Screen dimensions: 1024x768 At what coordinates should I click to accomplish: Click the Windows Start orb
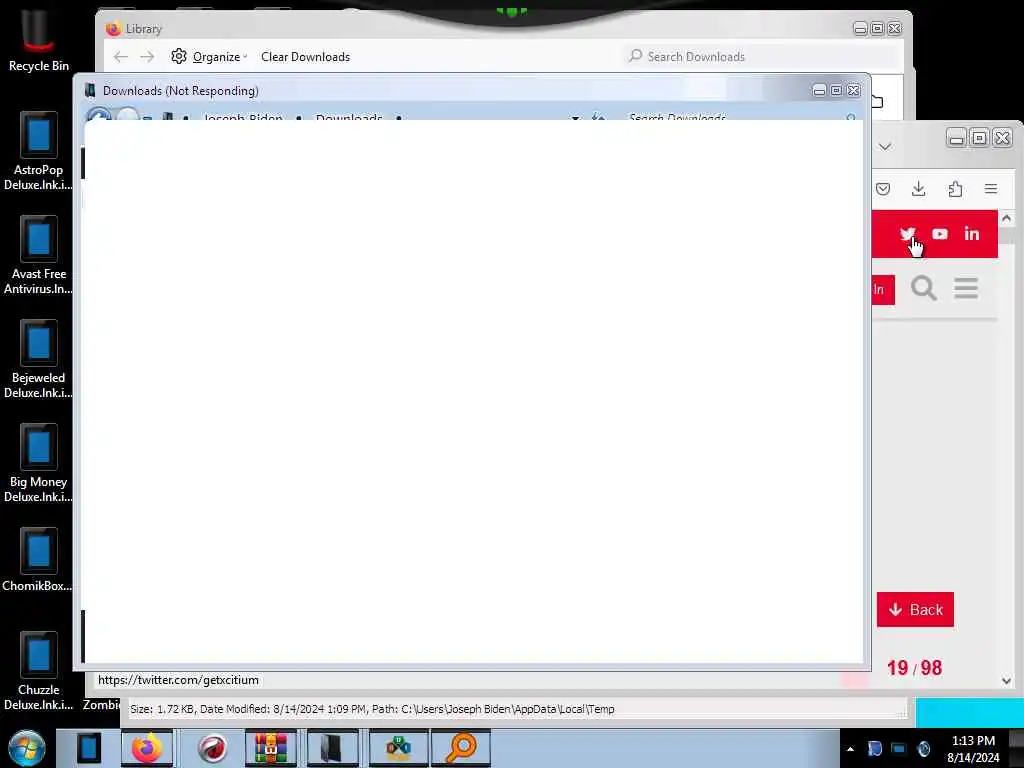coord(27,748)
